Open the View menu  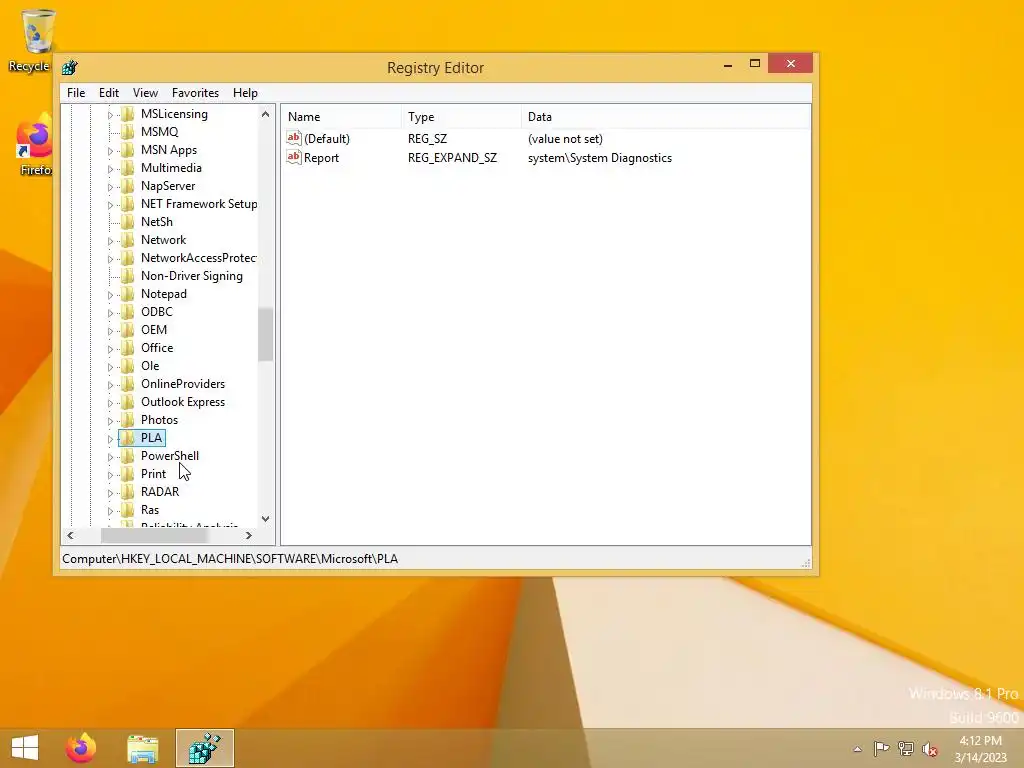(x=145, y=93)
